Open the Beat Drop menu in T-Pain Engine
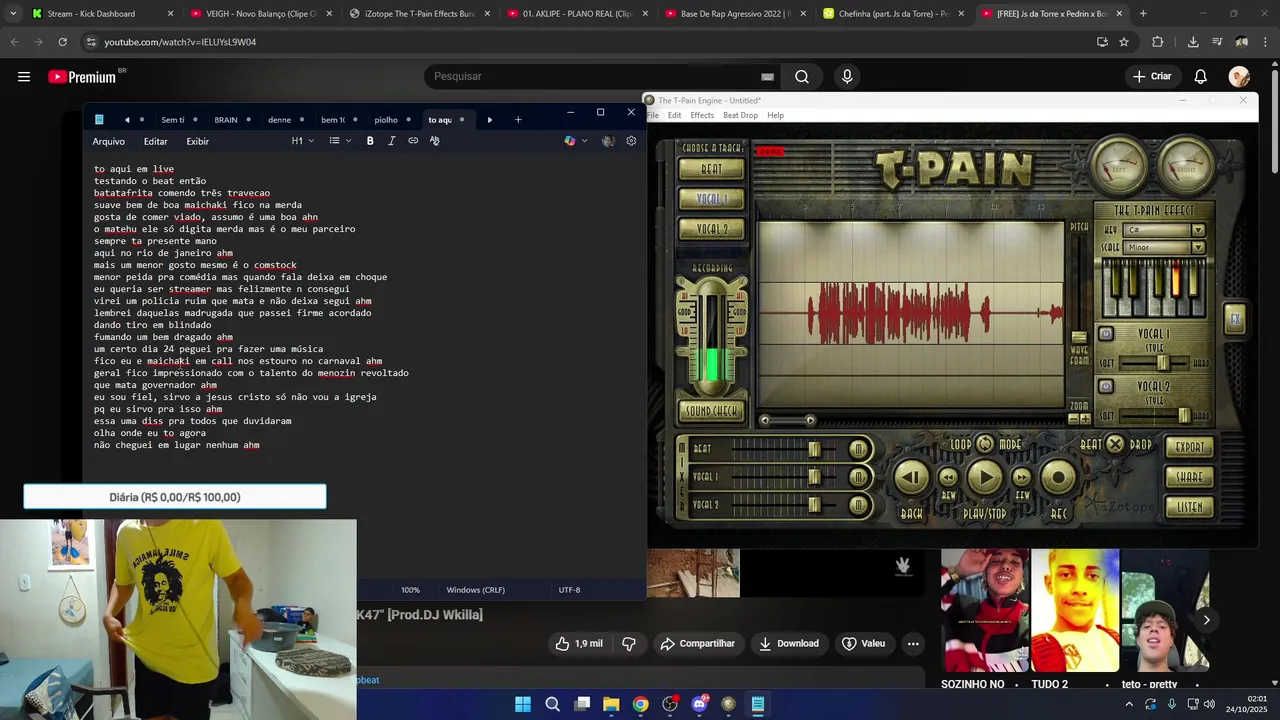The image size is (1280, 720). click(740, 115)
